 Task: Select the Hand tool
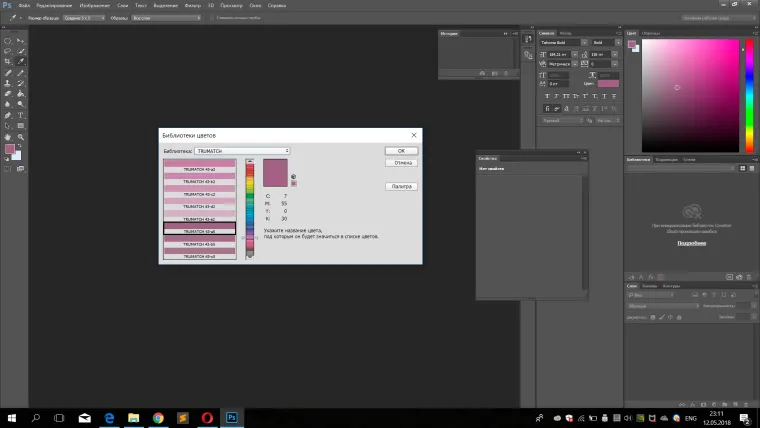tap(8, 136)
